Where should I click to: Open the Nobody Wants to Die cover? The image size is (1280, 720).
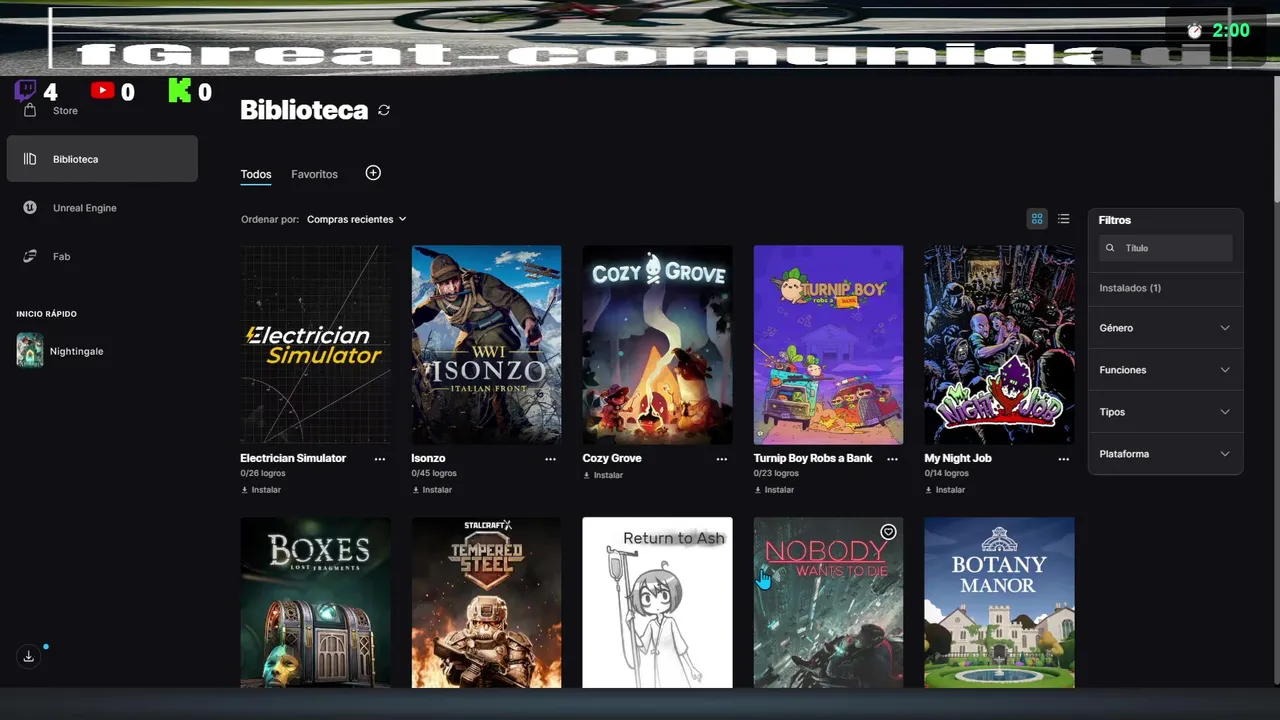coord(829,602)
